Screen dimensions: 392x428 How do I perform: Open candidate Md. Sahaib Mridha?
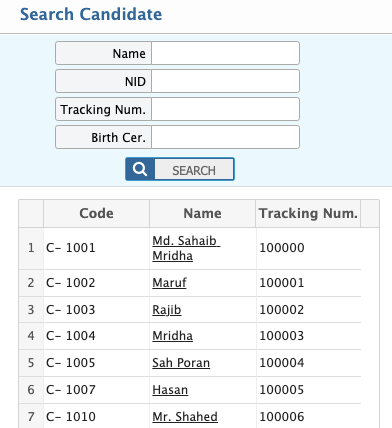pos(186,248)
